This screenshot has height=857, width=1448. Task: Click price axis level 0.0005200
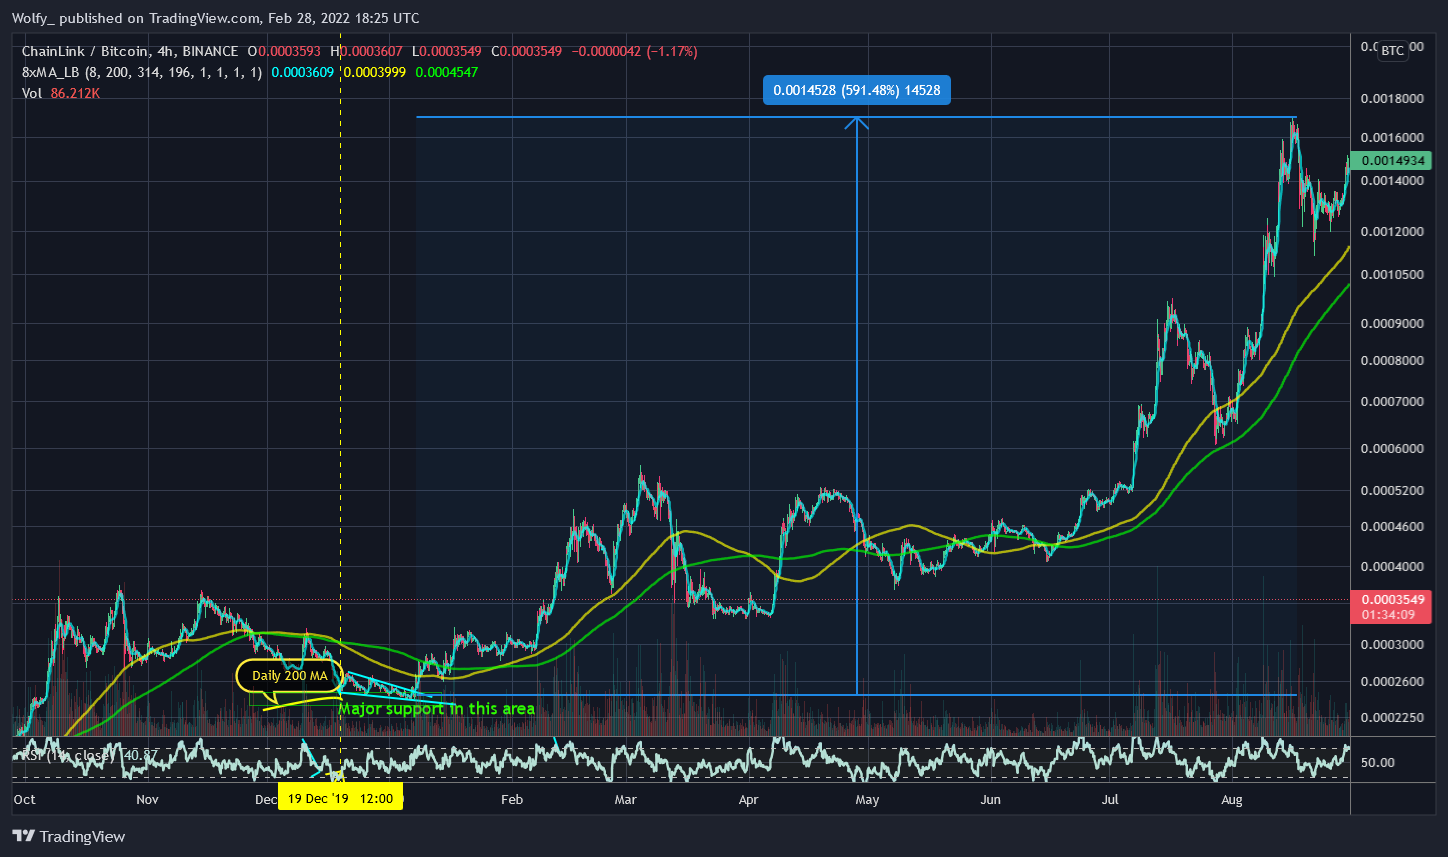[1393, 491]
